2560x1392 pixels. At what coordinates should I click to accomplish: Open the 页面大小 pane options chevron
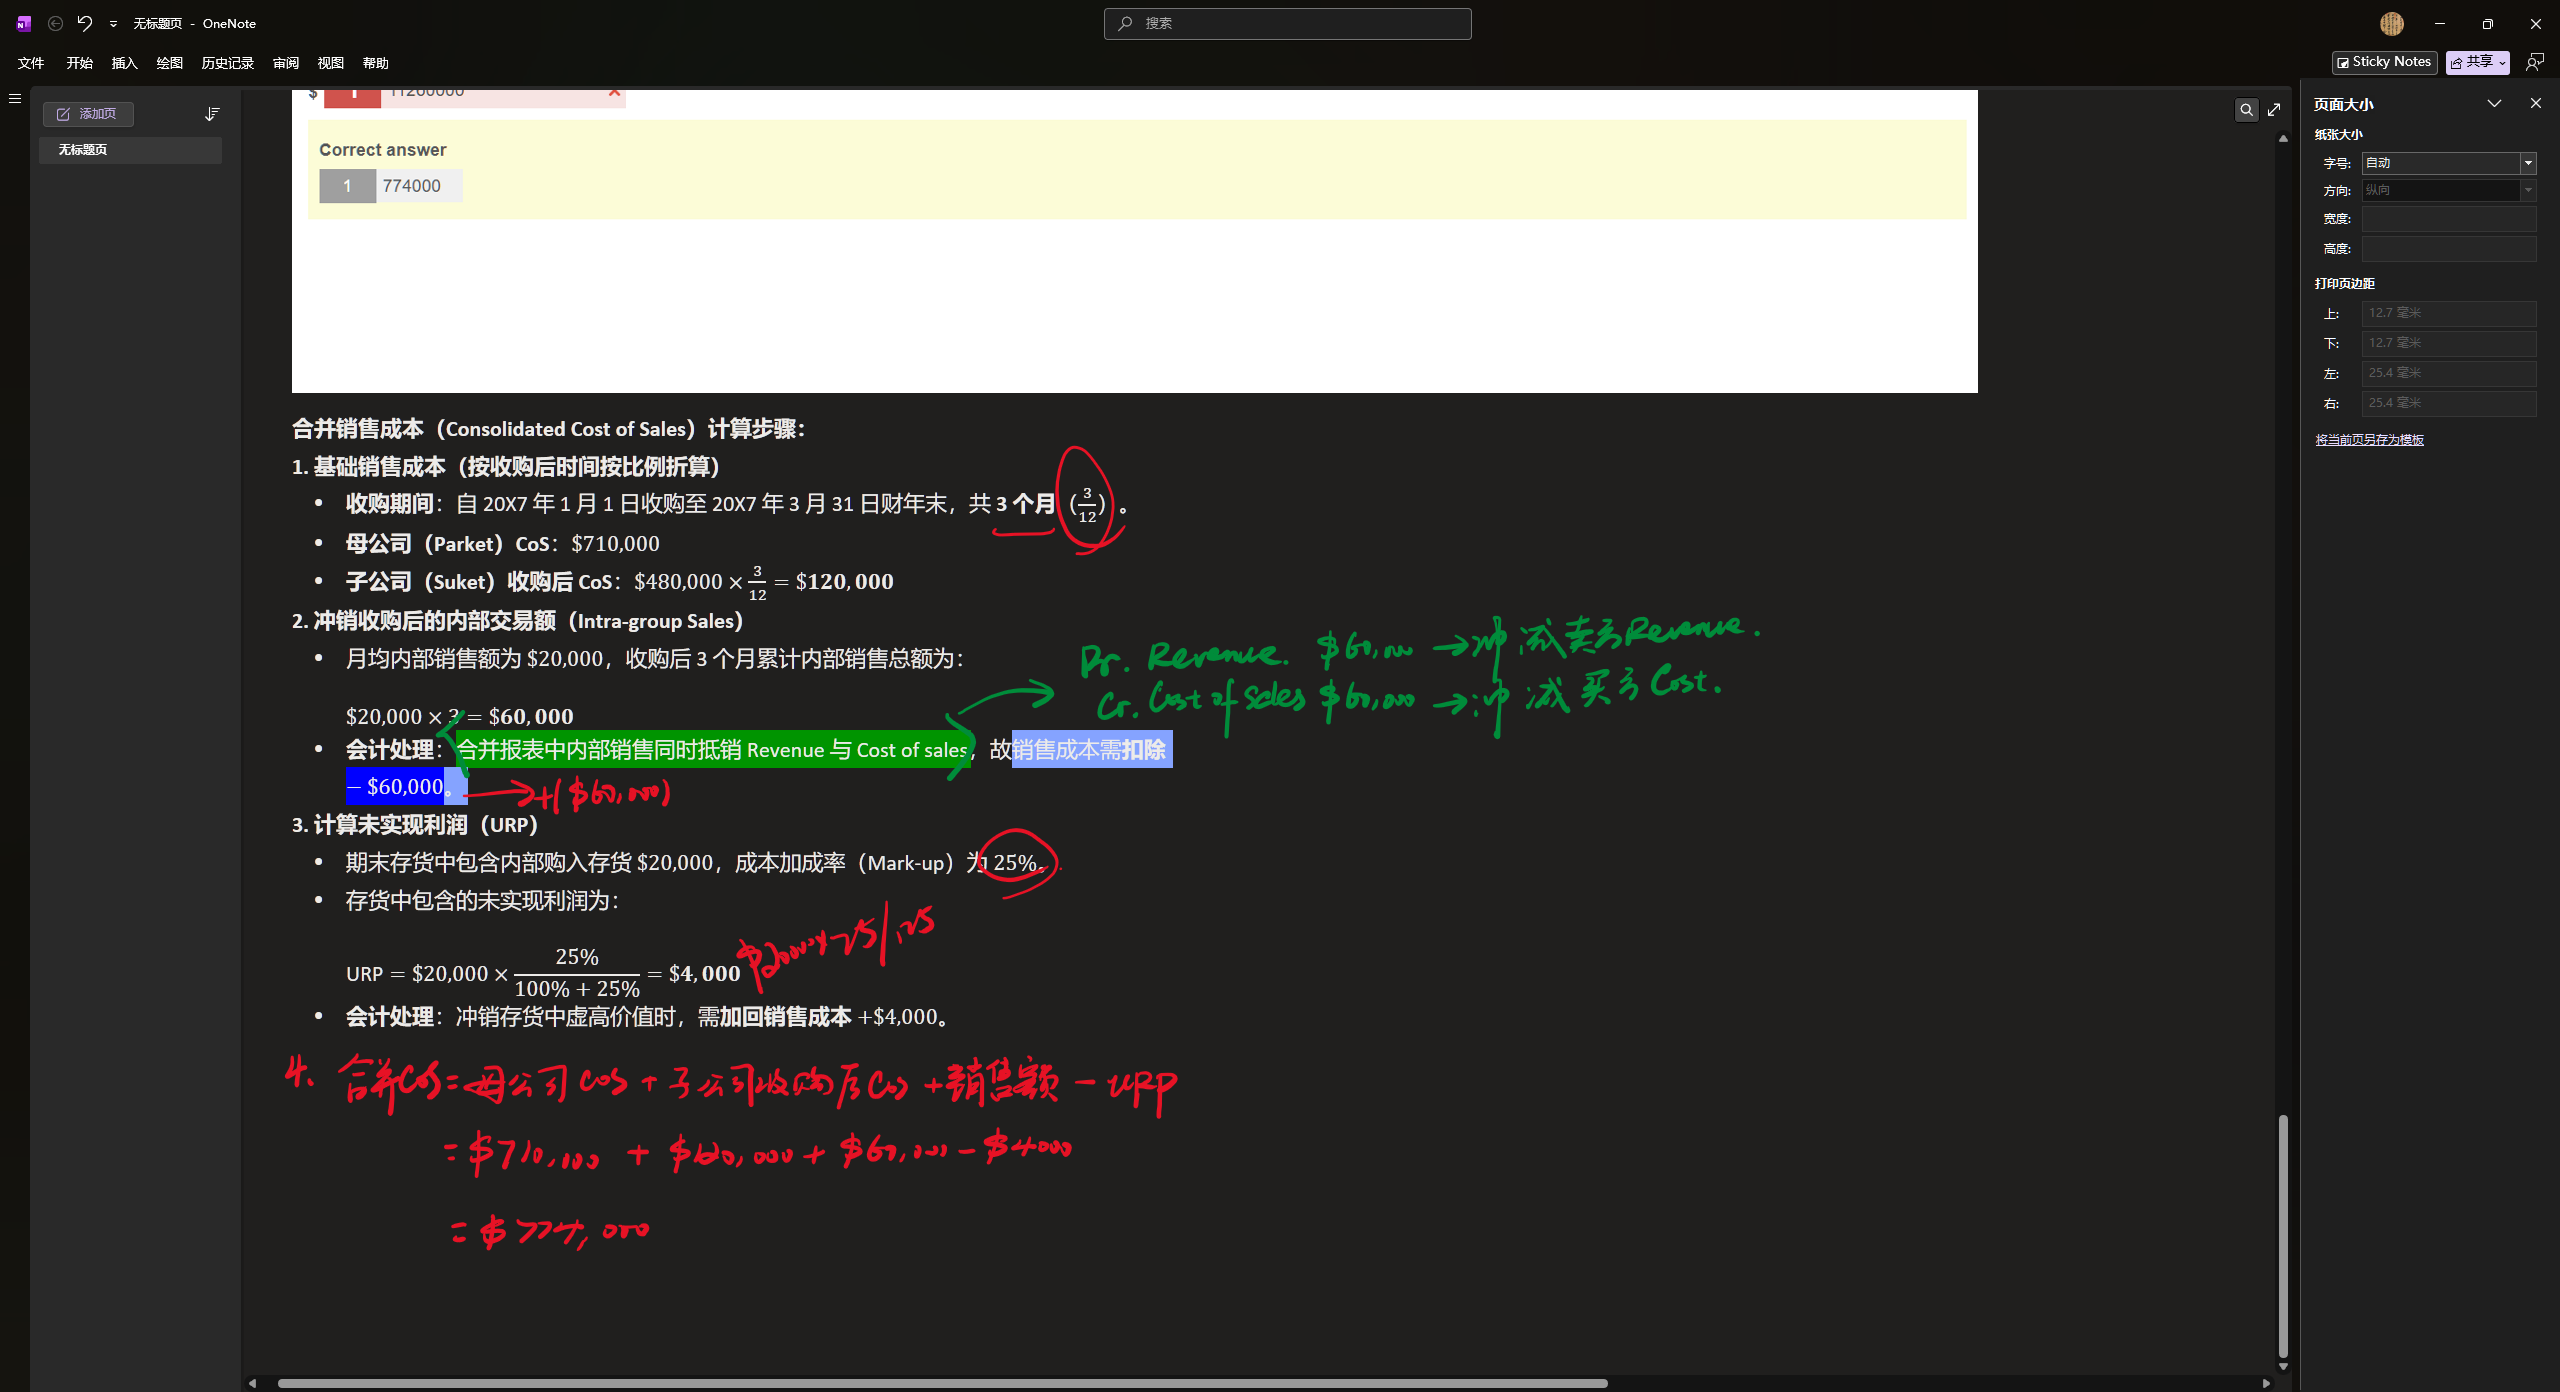click(2494, 103)
